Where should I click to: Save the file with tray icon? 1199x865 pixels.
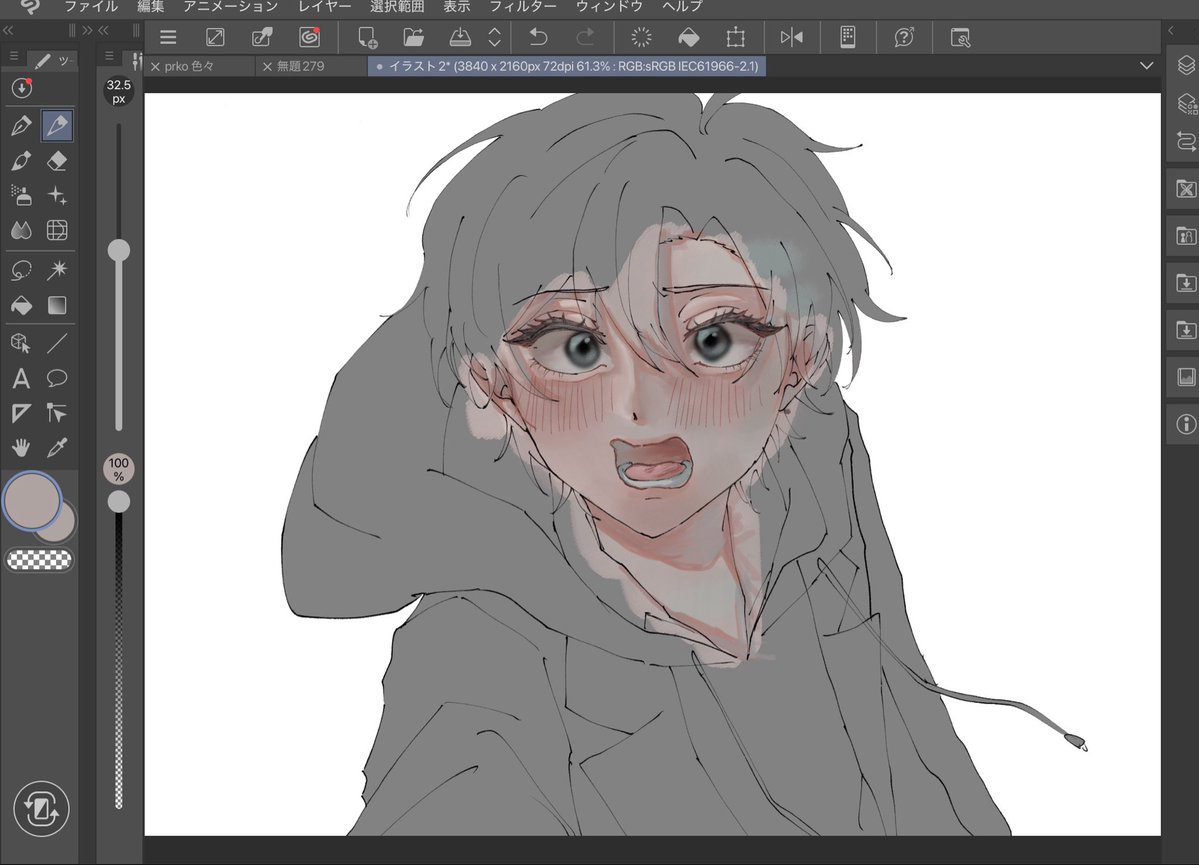[x=460, y=37]
